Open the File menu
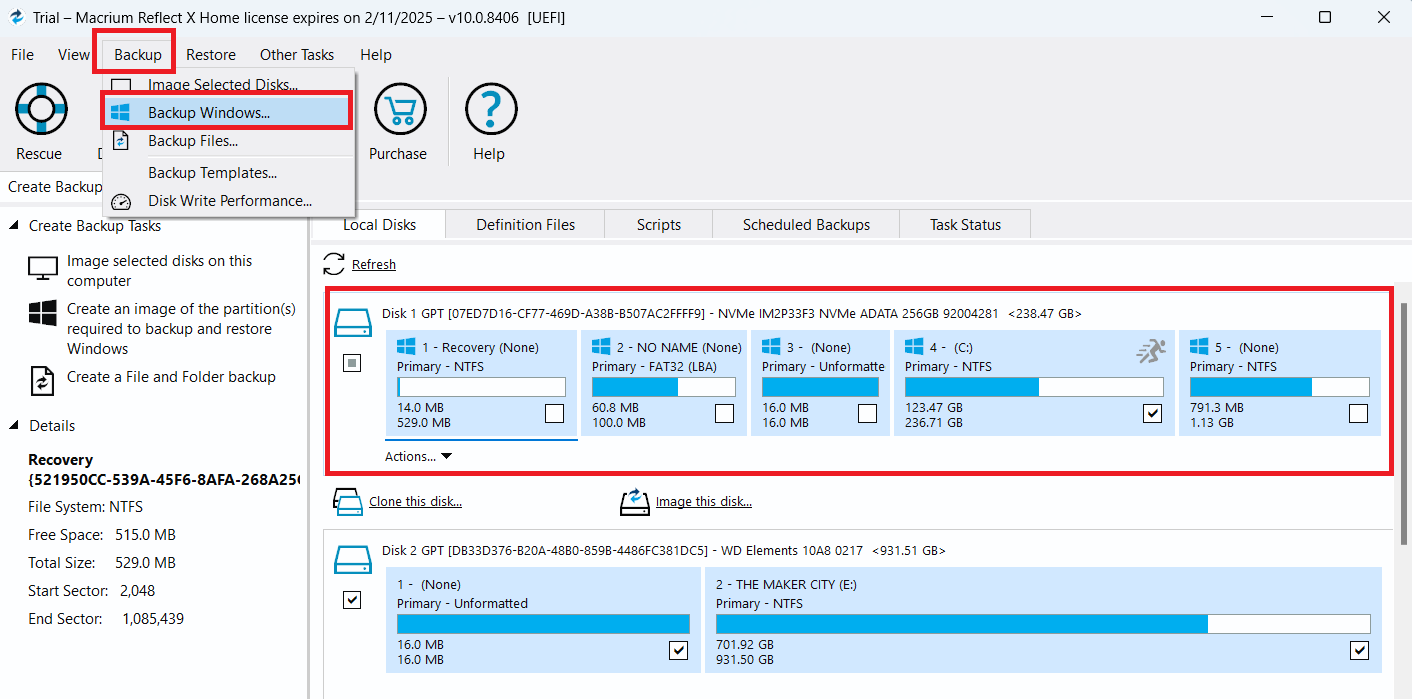The image size is (1412, 699). click(22, 55)
